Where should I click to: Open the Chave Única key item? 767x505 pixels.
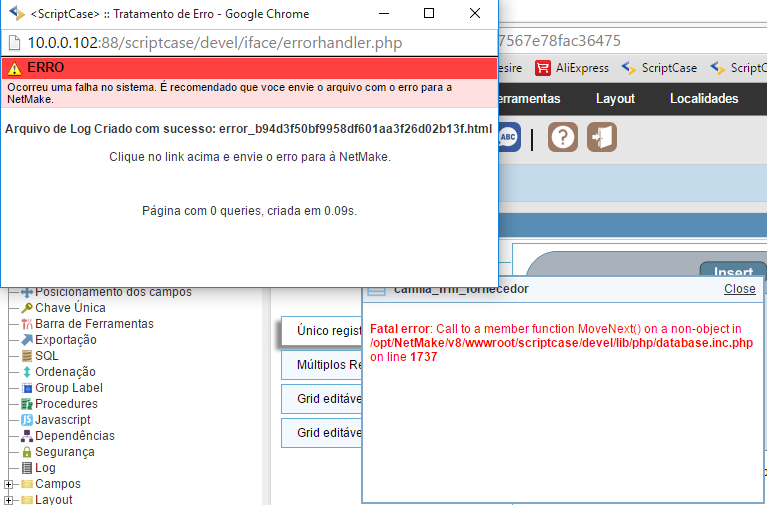coord(69,308)
